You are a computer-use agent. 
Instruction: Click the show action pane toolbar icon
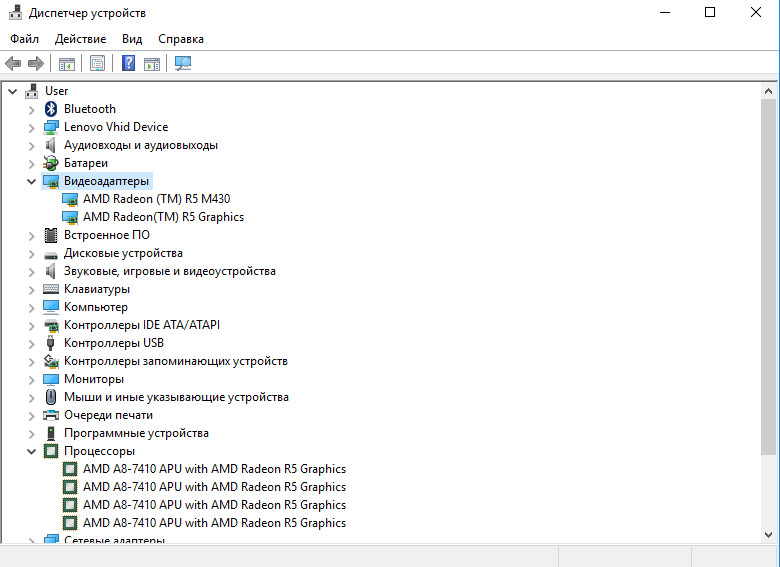[152, 64]
